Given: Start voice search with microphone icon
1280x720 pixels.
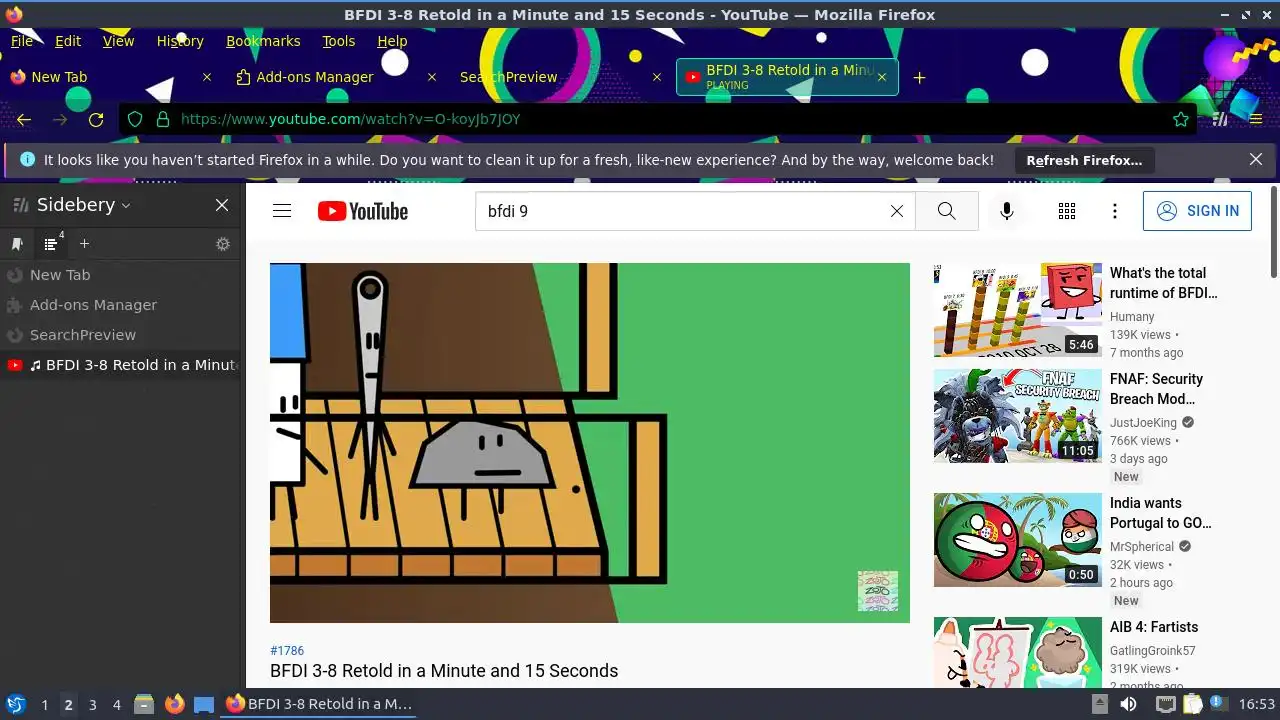Looking at the screenshot, I should pos(1007,211).
